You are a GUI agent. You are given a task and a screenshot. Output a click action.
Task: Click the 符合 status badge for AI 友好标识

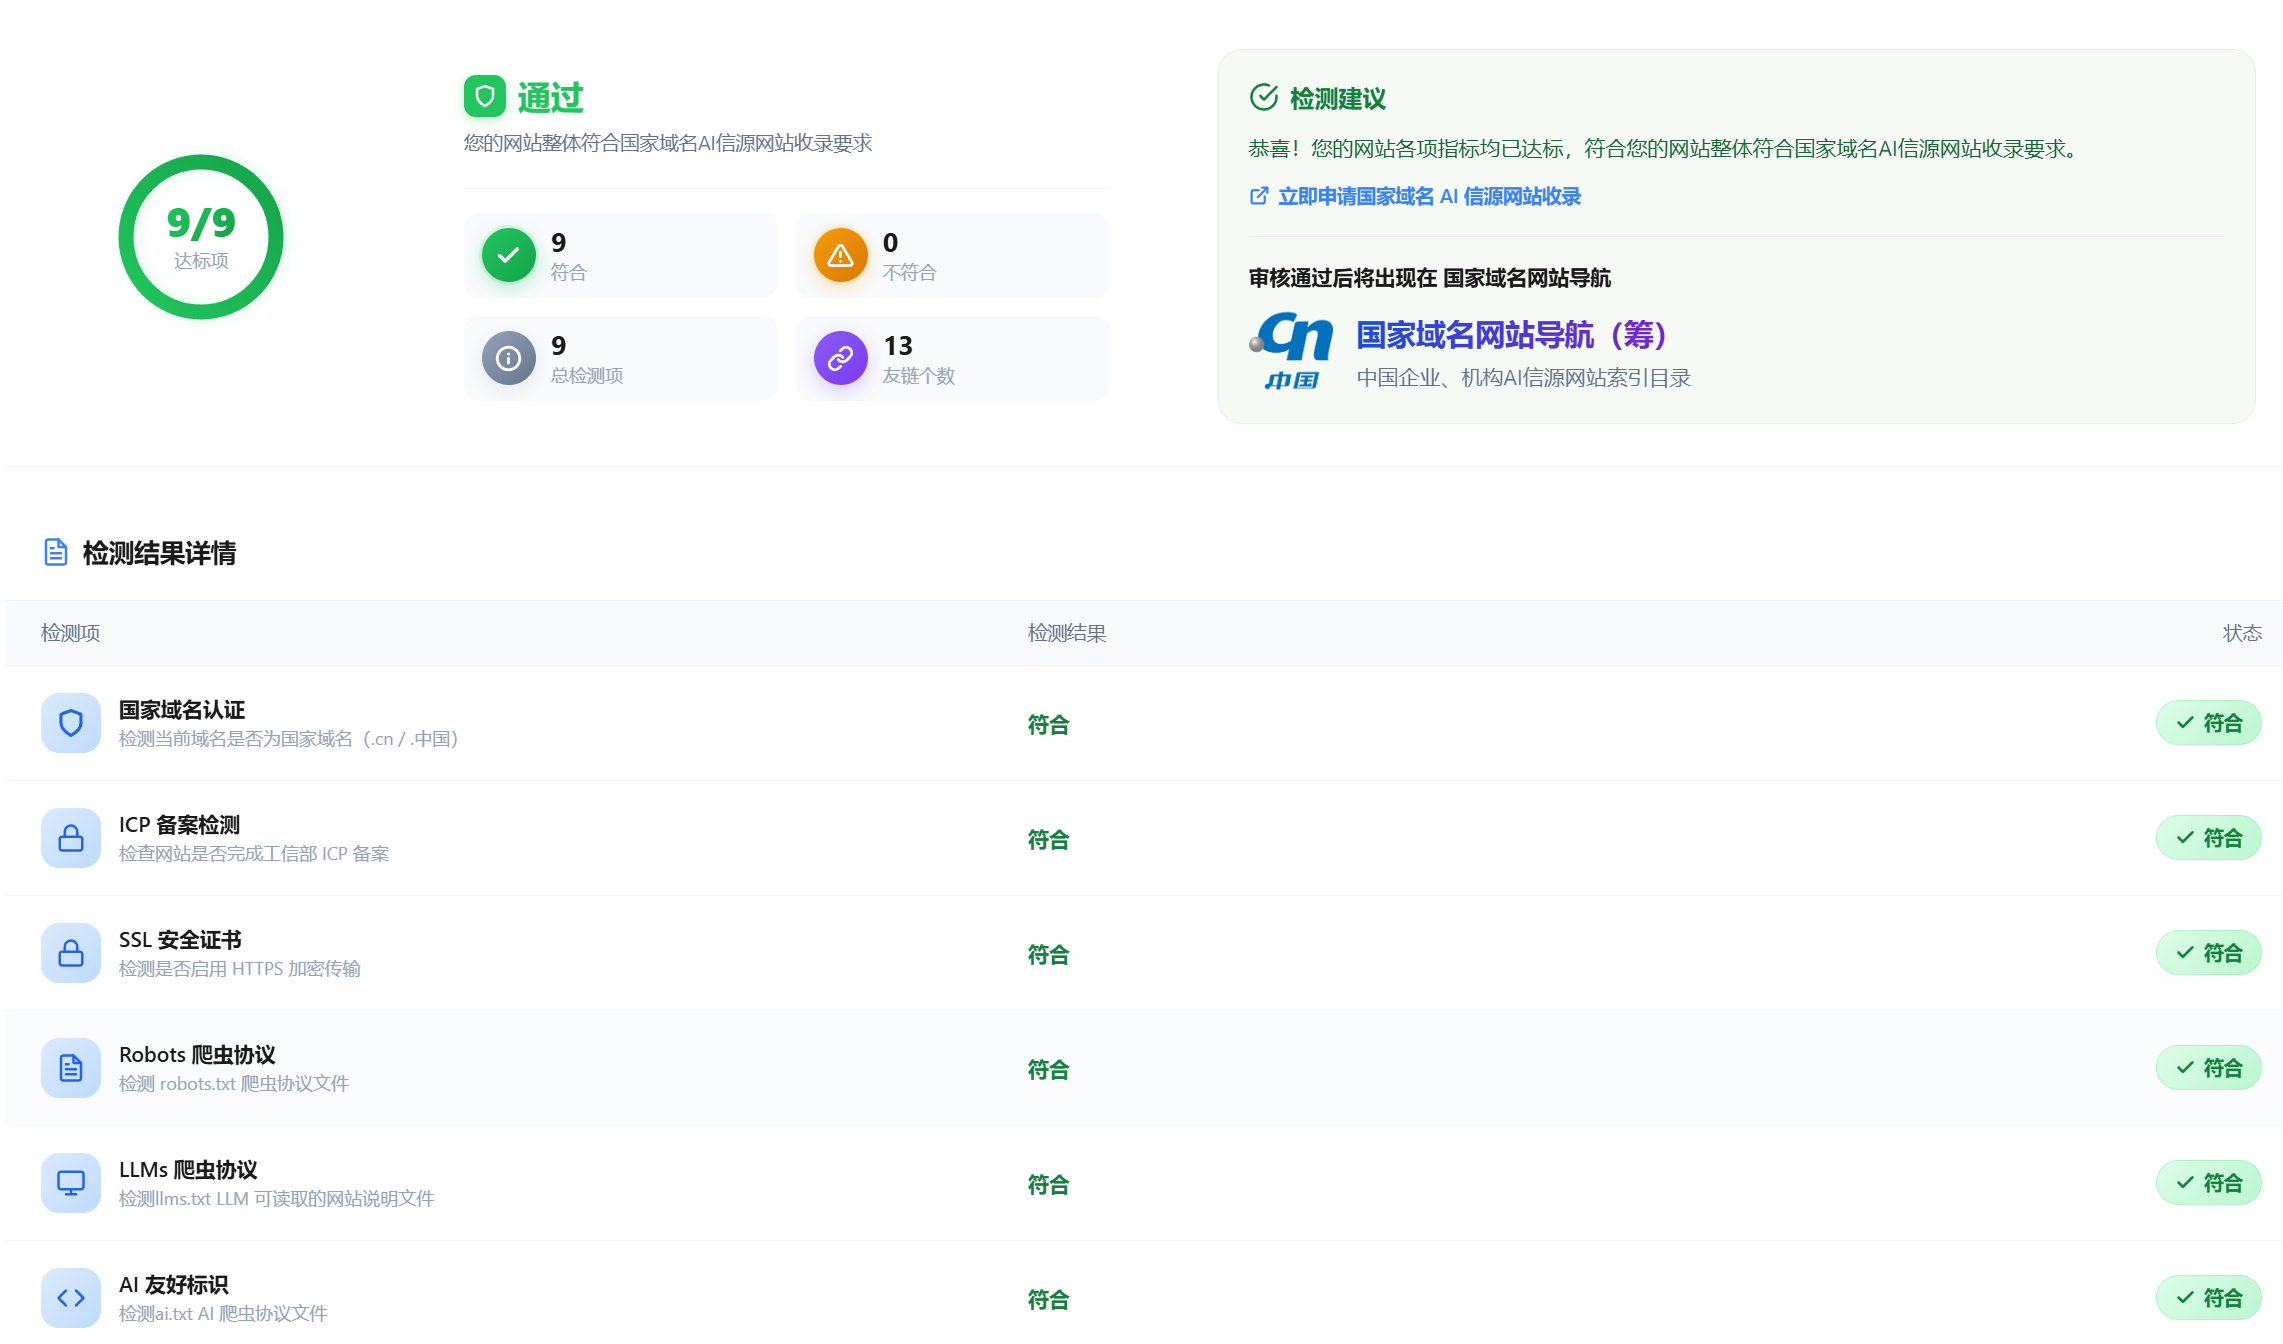[2208, 1298]
